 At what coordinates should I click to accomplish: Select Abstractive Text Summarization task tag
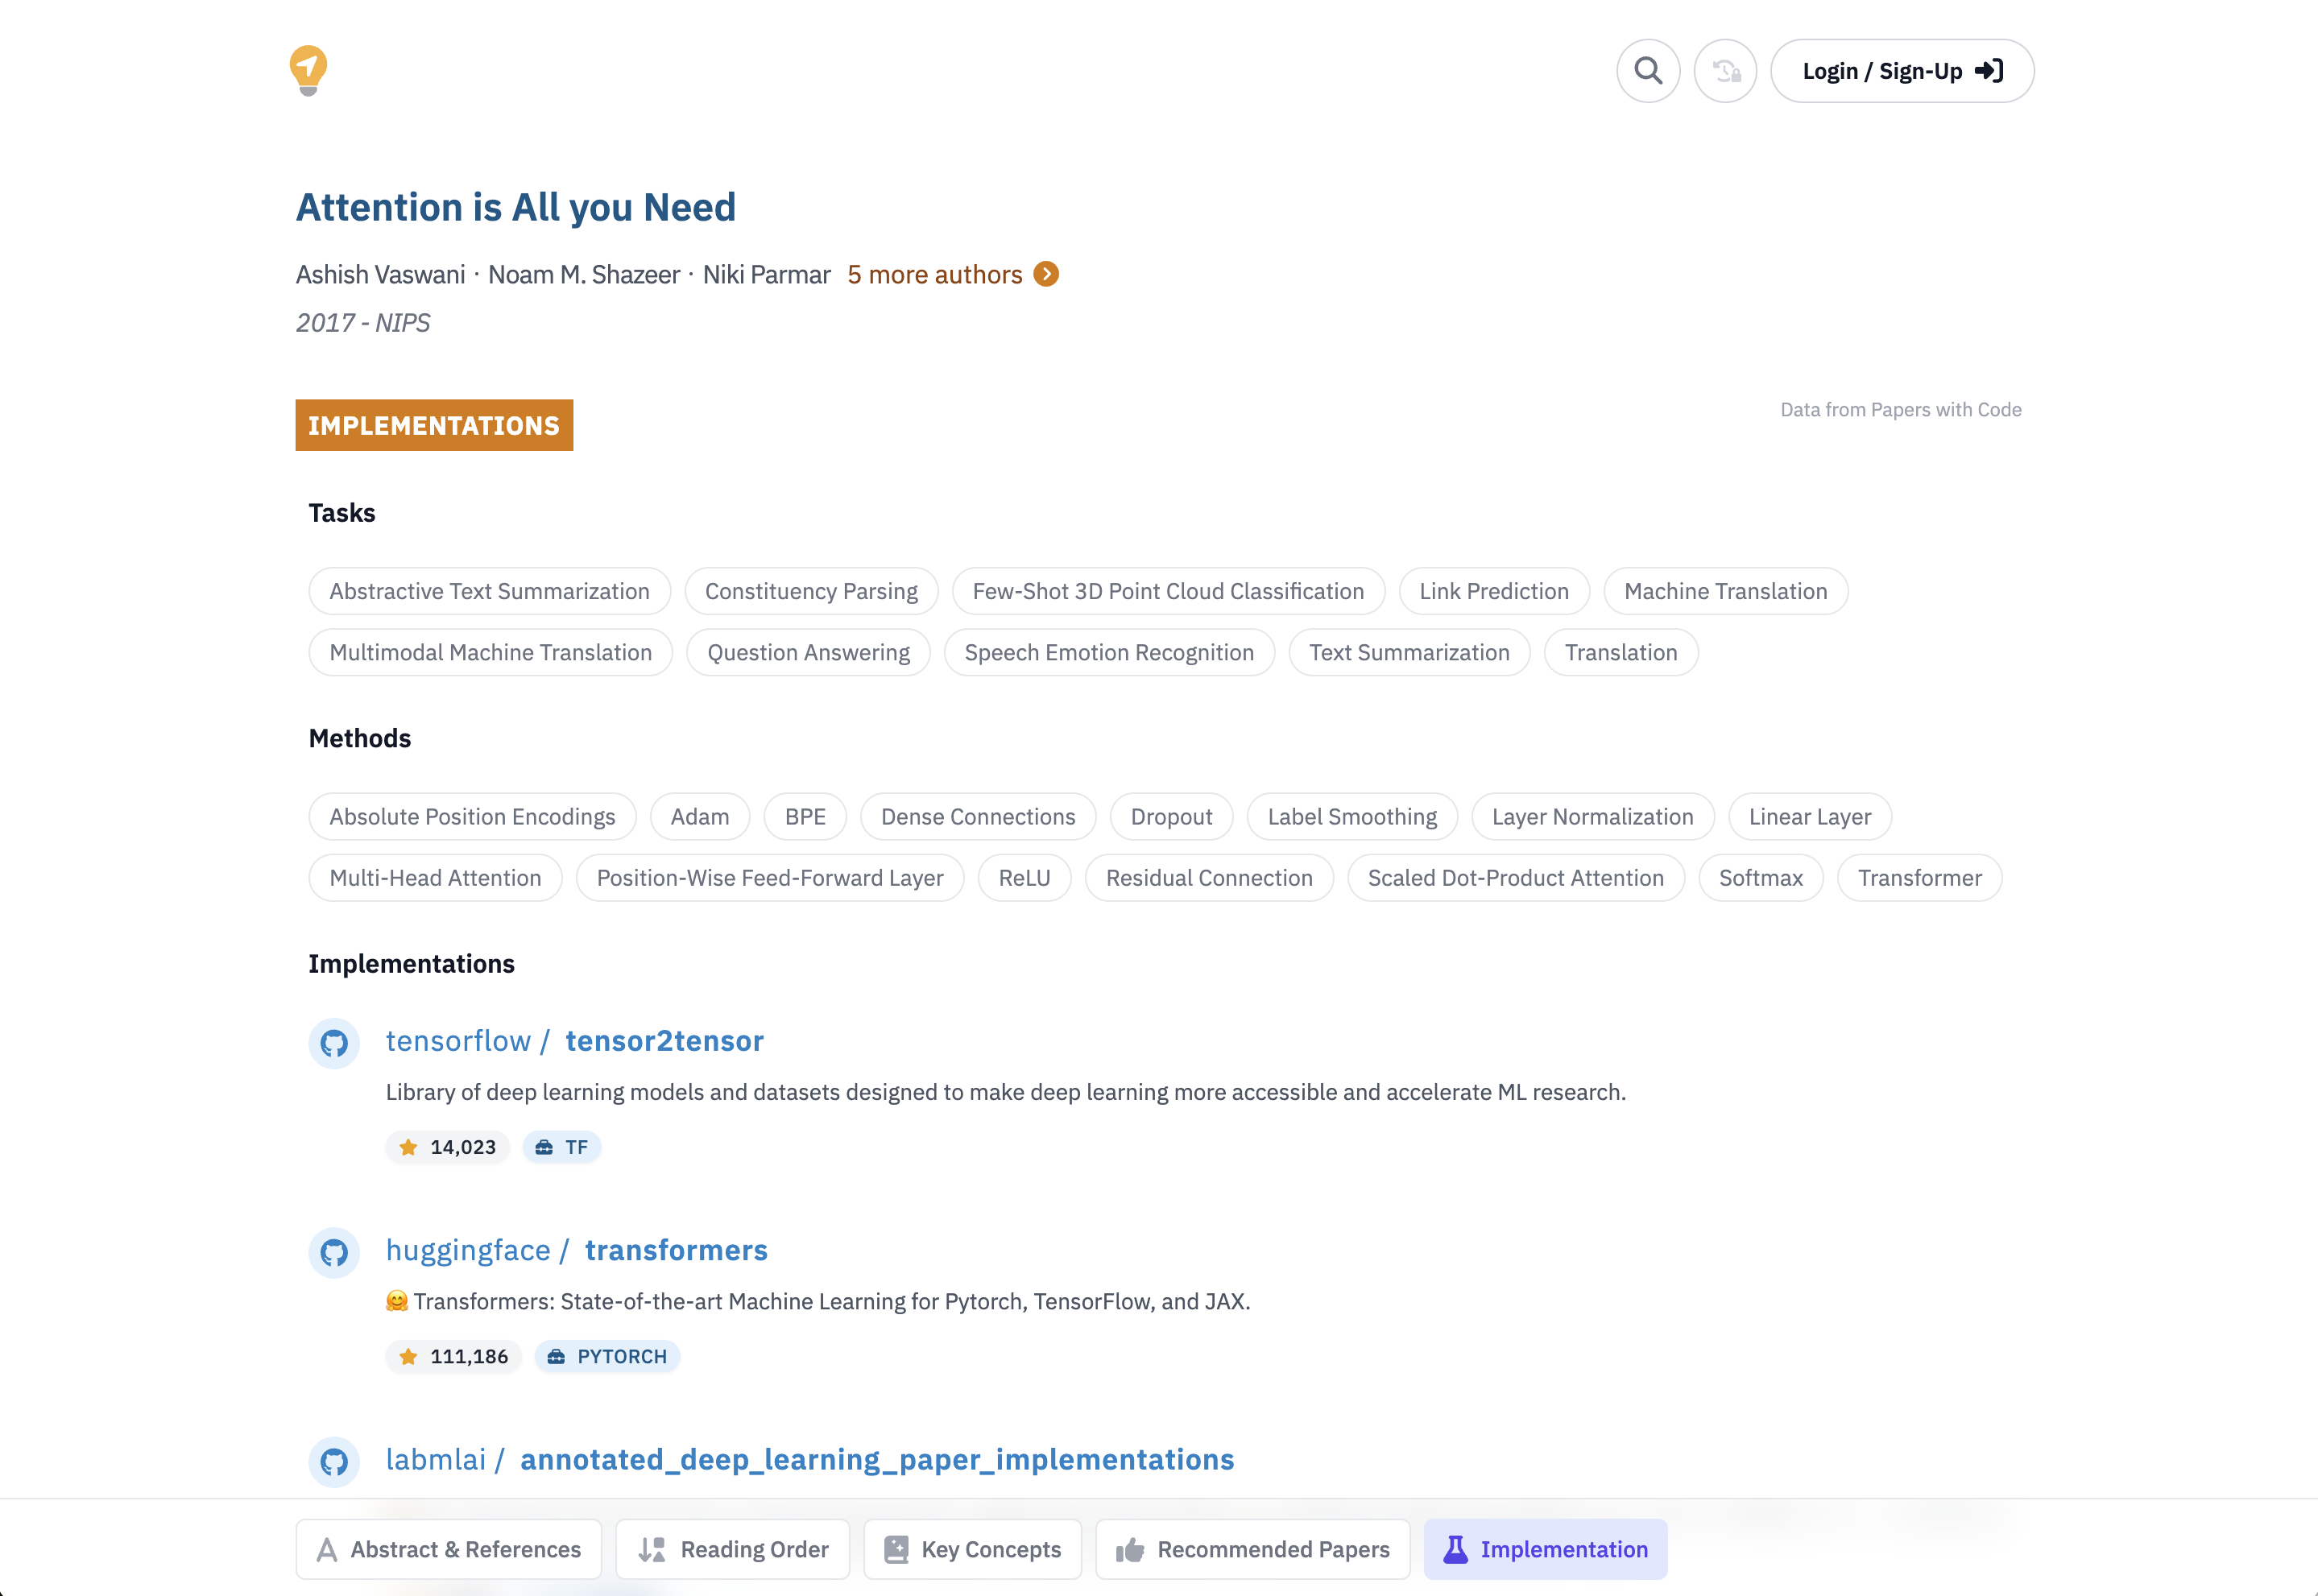coord(490,591)
